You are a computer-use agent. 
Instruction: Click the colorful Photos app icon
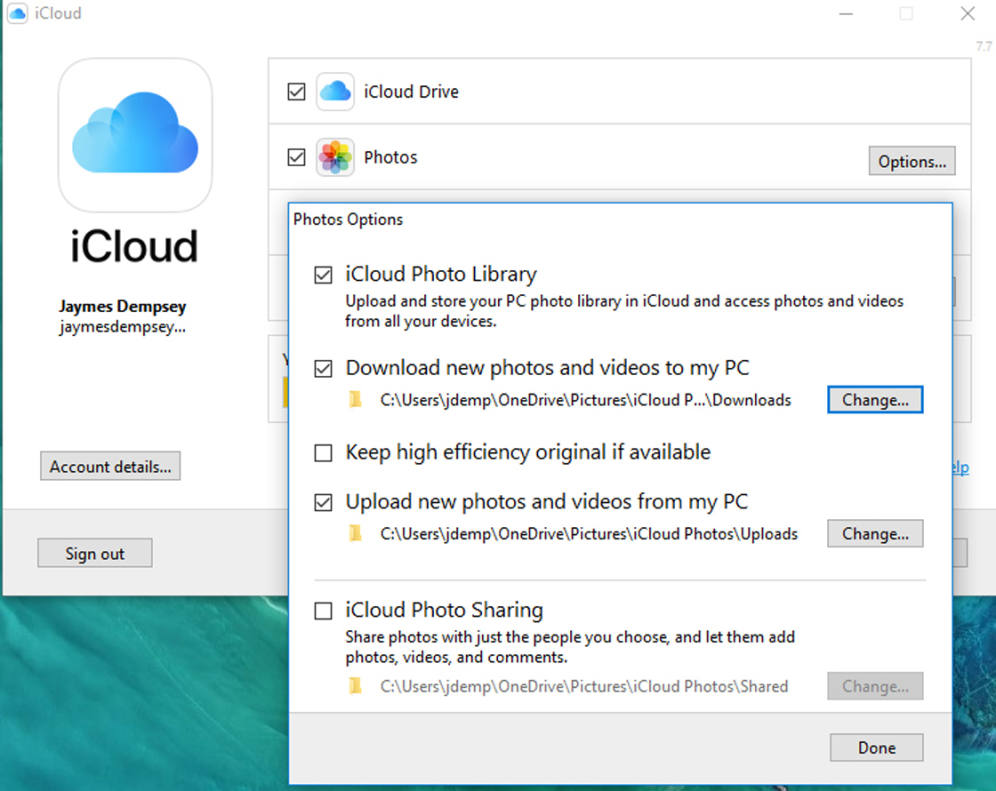(335, 157)
